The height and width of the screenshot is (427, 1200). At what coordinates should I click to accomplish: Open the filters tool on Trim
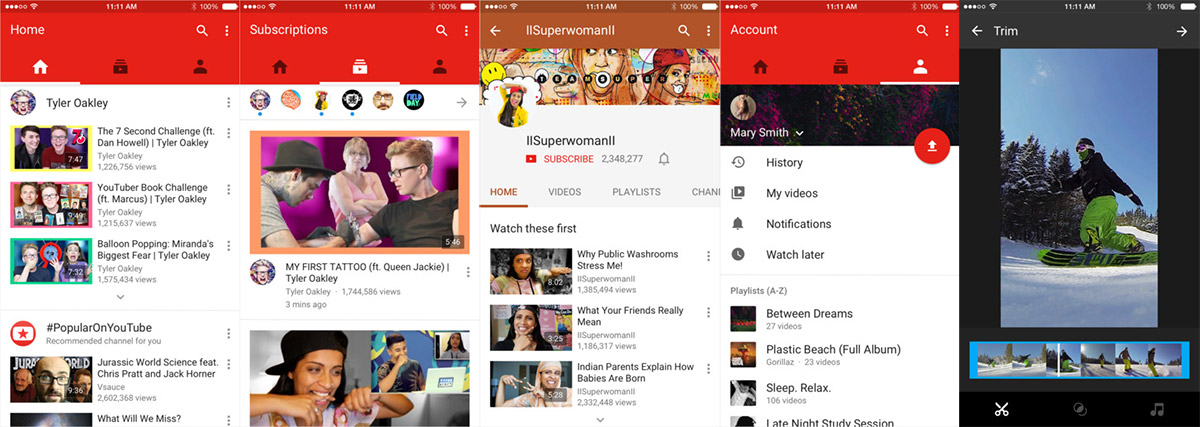tap(1079, 409)
